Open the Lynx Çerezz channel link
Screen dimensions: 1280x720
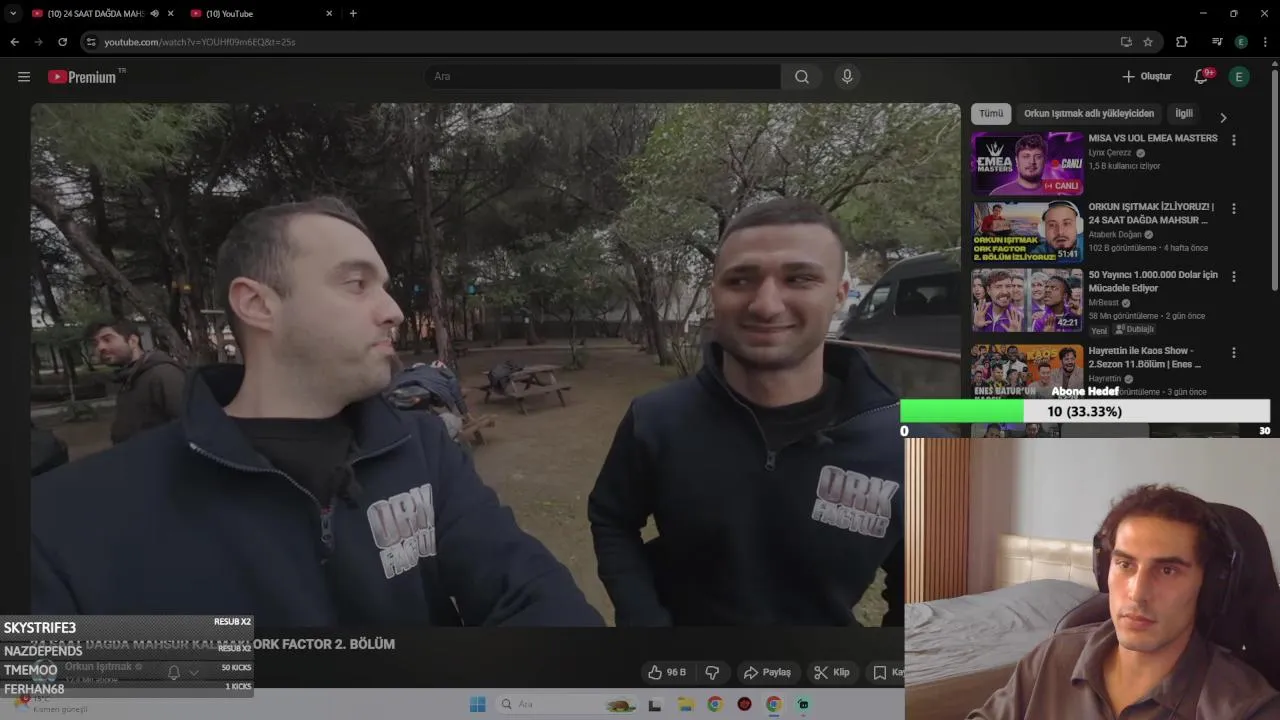click(1110, 153)
